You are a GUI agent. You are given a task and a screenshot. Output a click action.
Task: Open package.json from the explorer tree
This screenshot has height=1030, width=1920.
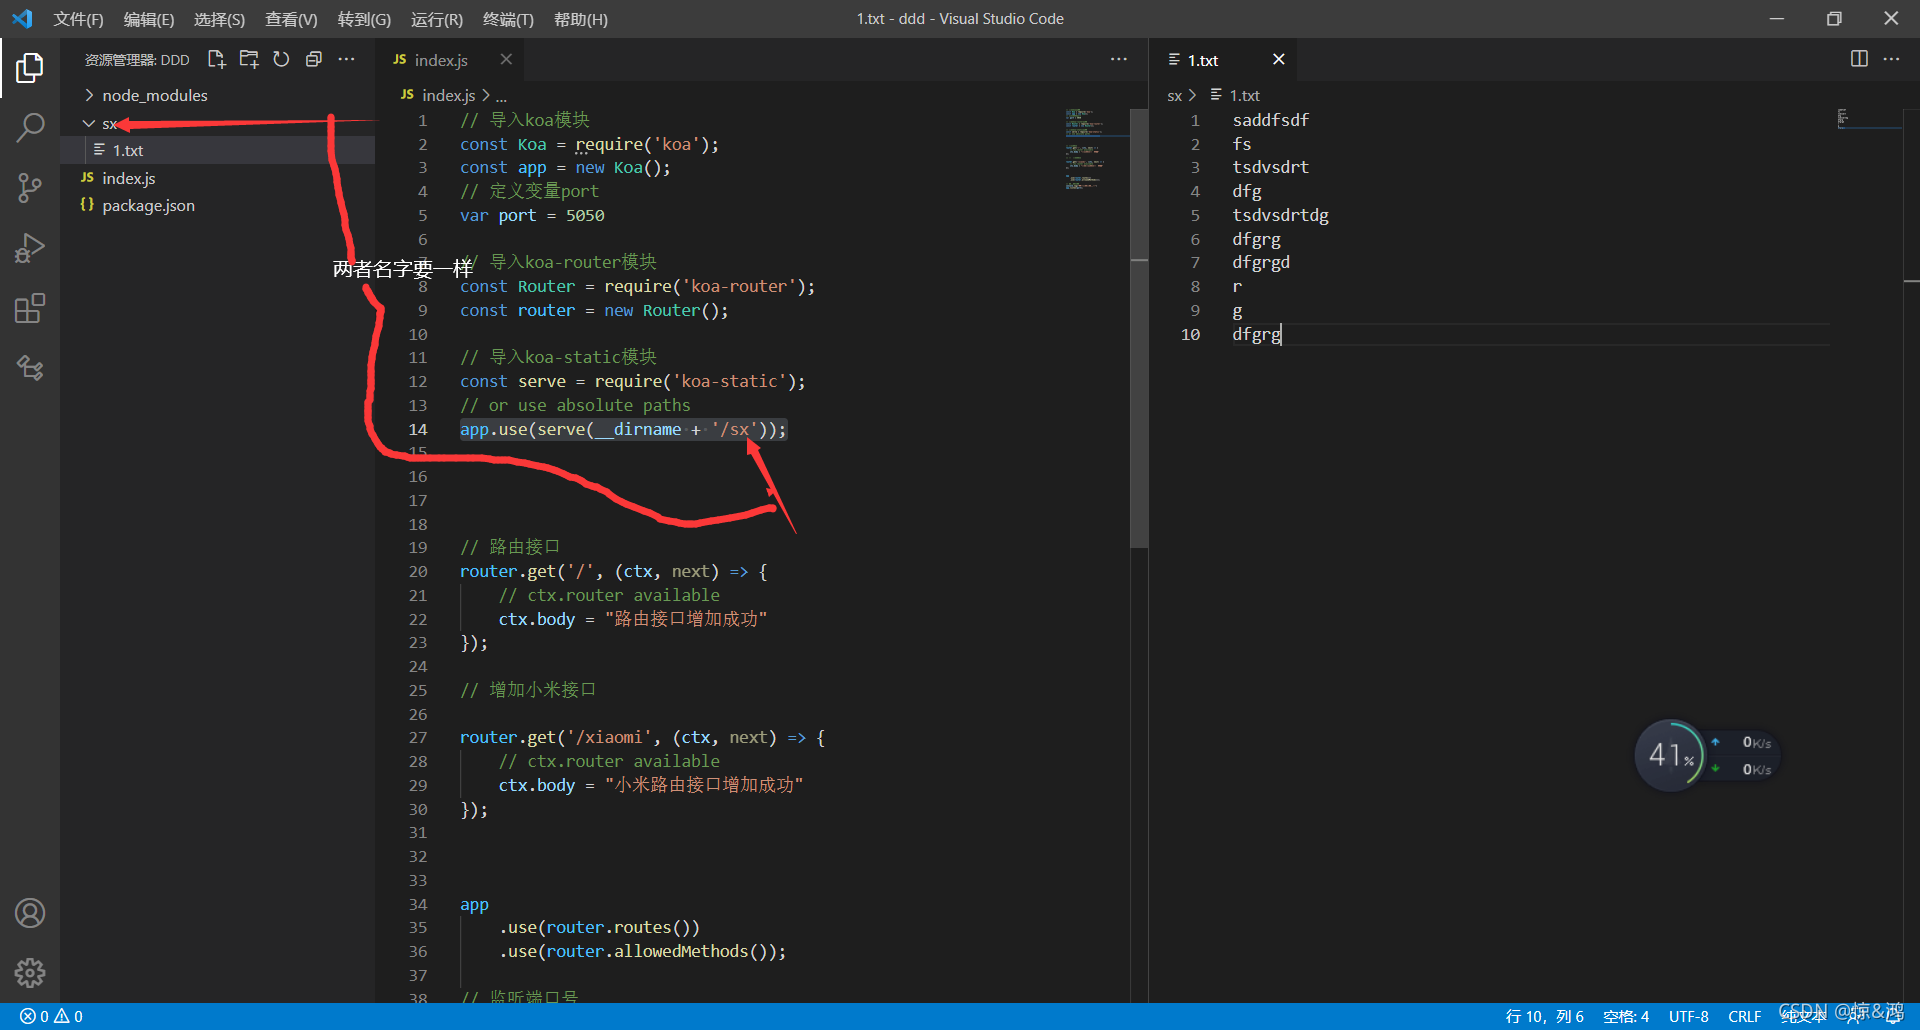point(217,206)
